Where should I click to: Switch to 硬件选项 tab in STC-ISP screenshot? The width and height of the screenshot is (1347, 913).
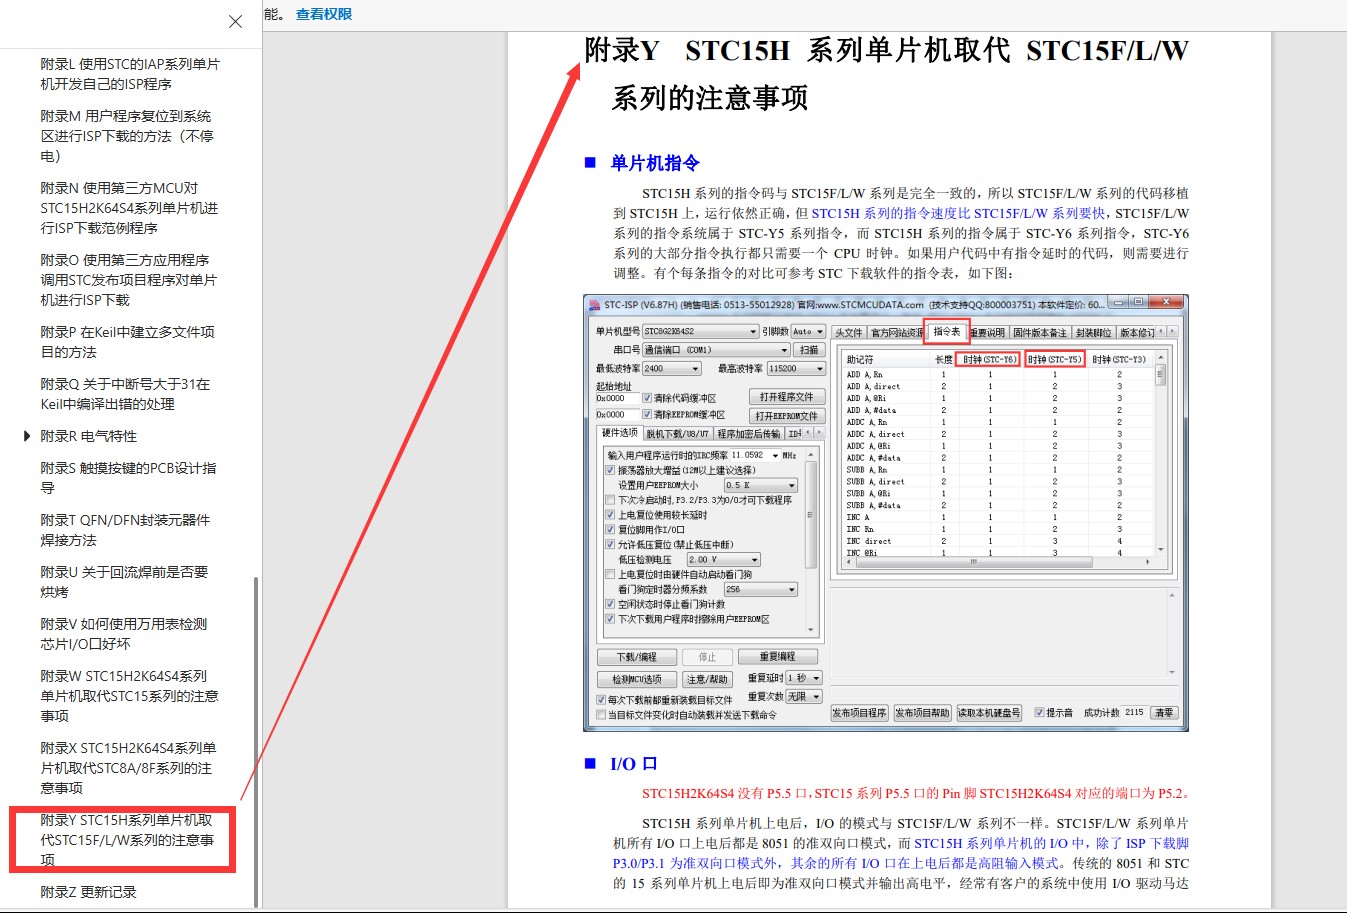click(619, 433)
